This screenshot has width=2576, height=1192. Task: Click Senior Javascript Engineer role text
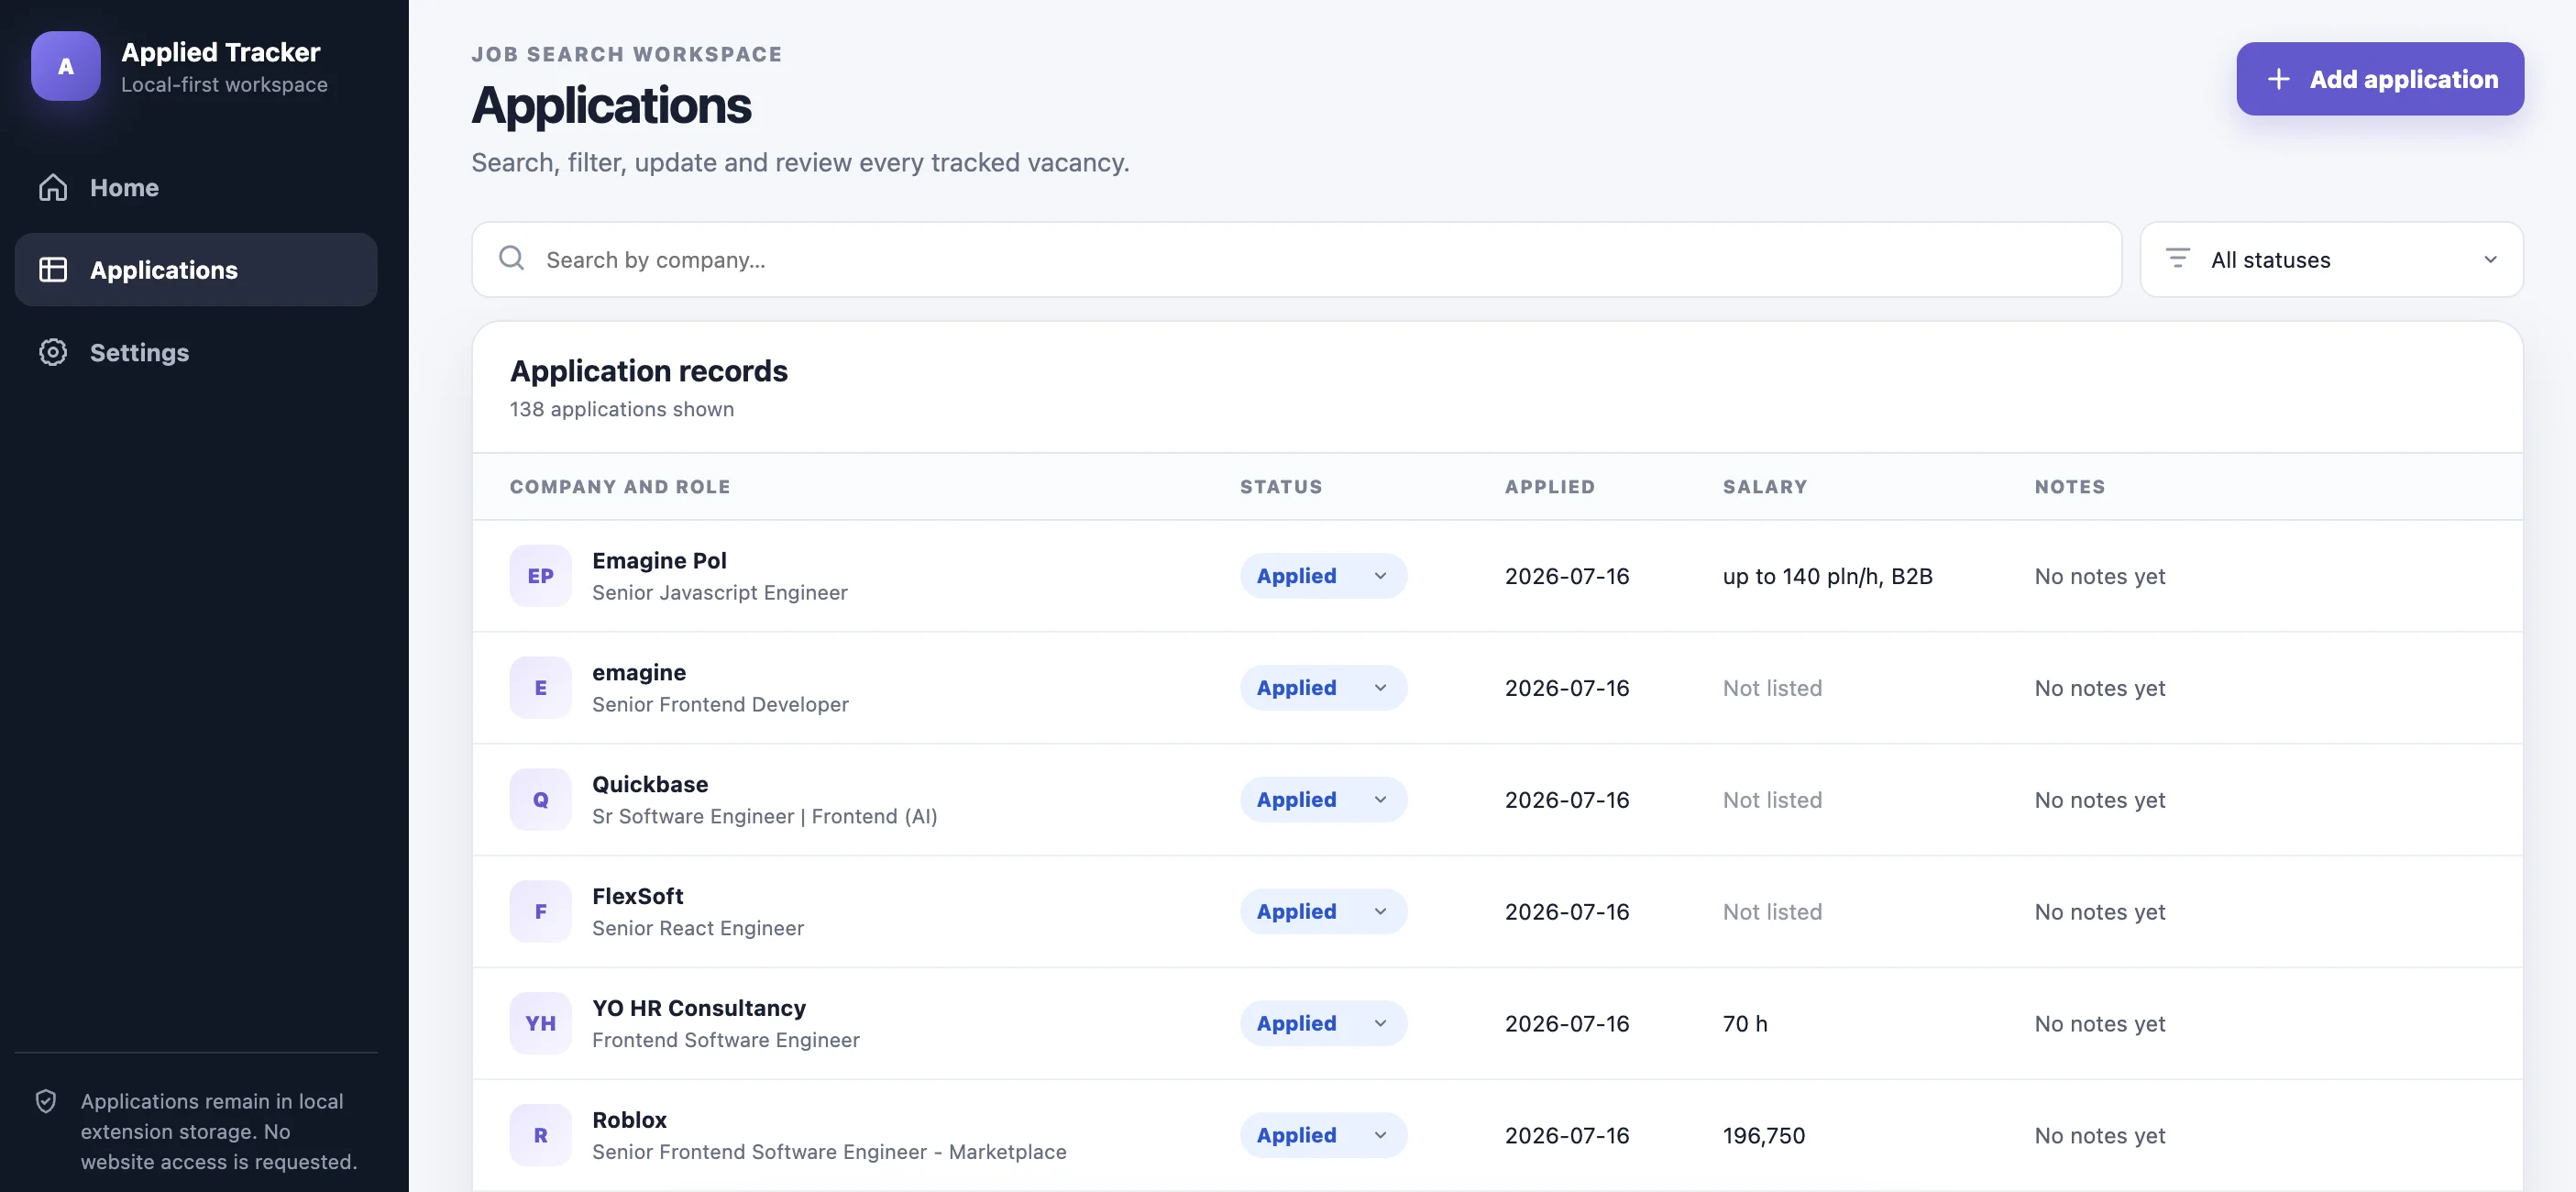click(720, 592)
